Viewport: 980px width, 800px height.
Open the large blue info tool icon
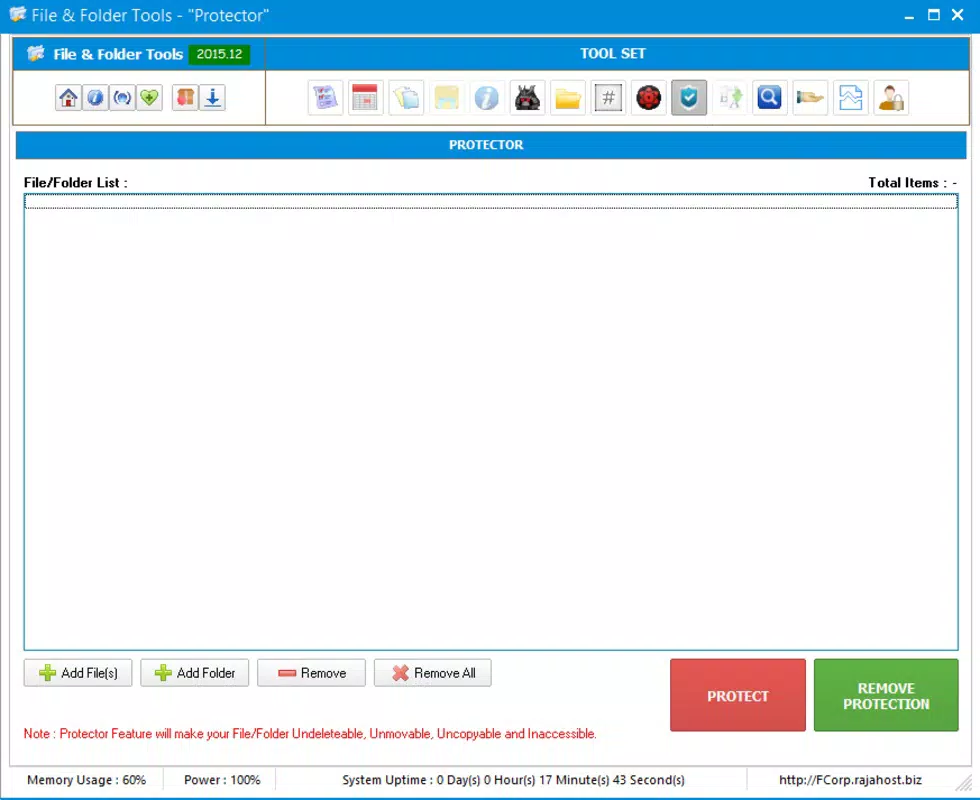[487, 98]
